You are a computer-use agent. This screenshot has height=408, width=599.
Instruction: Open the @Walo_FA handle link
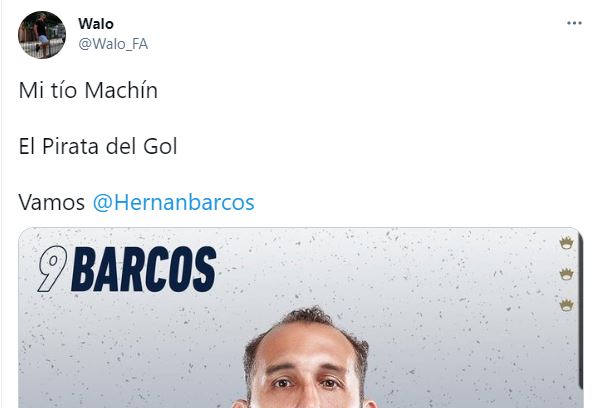113,44
